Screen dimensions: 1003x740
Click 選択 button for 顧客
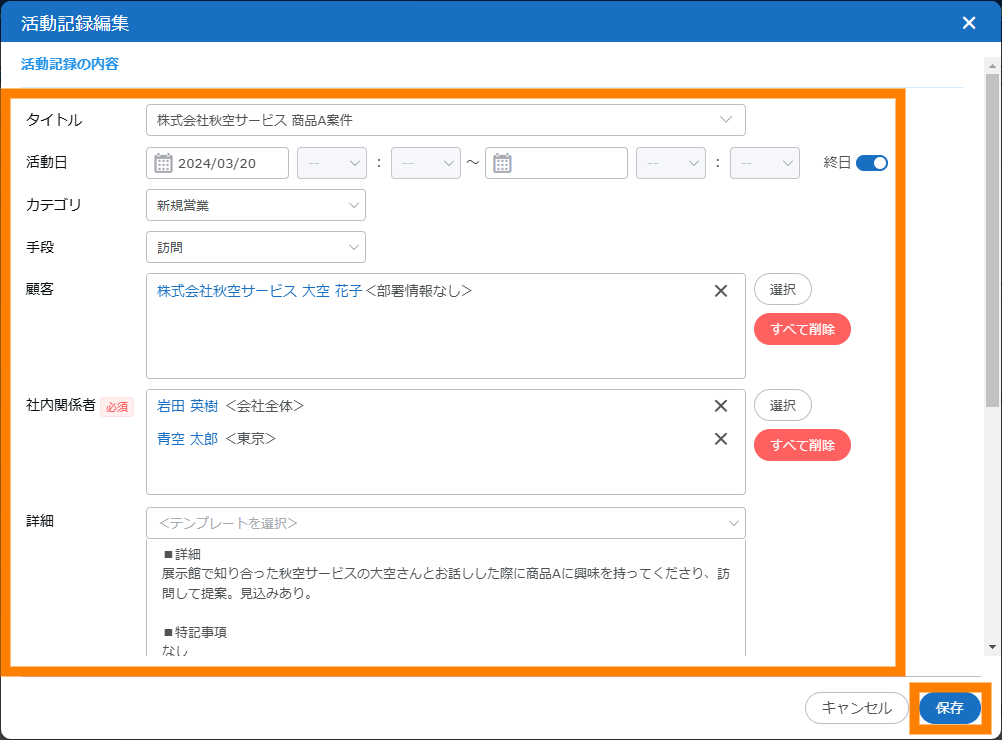(x=782, y=289)
